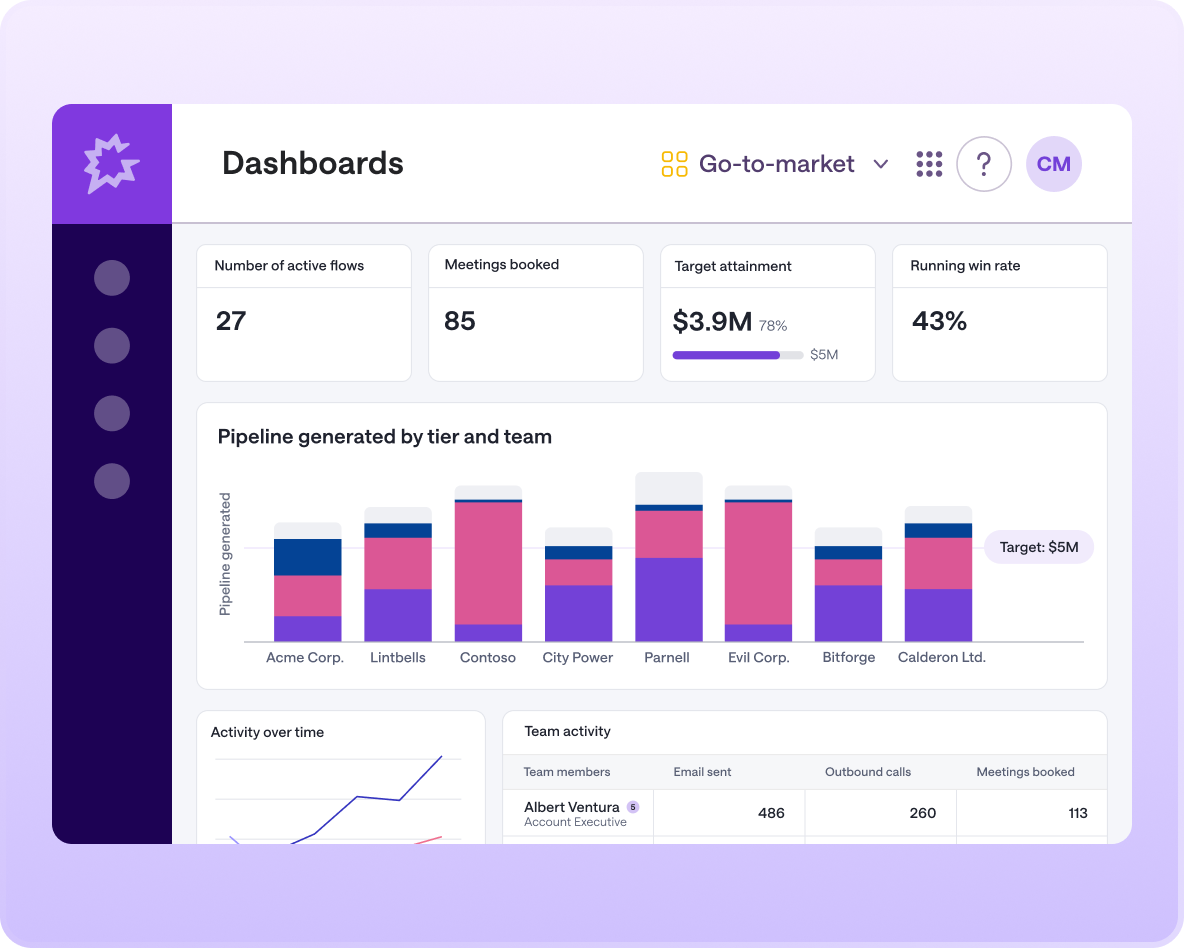Click the yellow dashboard grid icon
The image size is (1184, 948).
(674, 164)
